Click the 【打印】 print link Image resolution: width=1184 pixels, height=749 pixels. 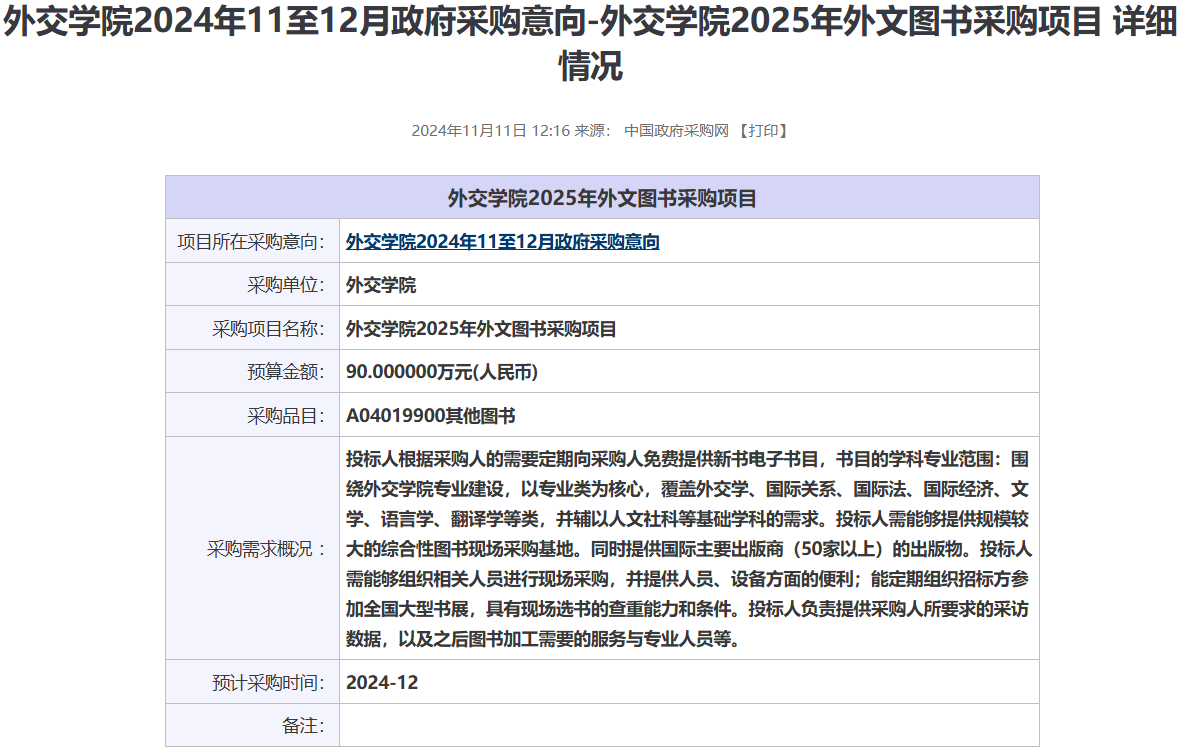(x=763, y=131)
